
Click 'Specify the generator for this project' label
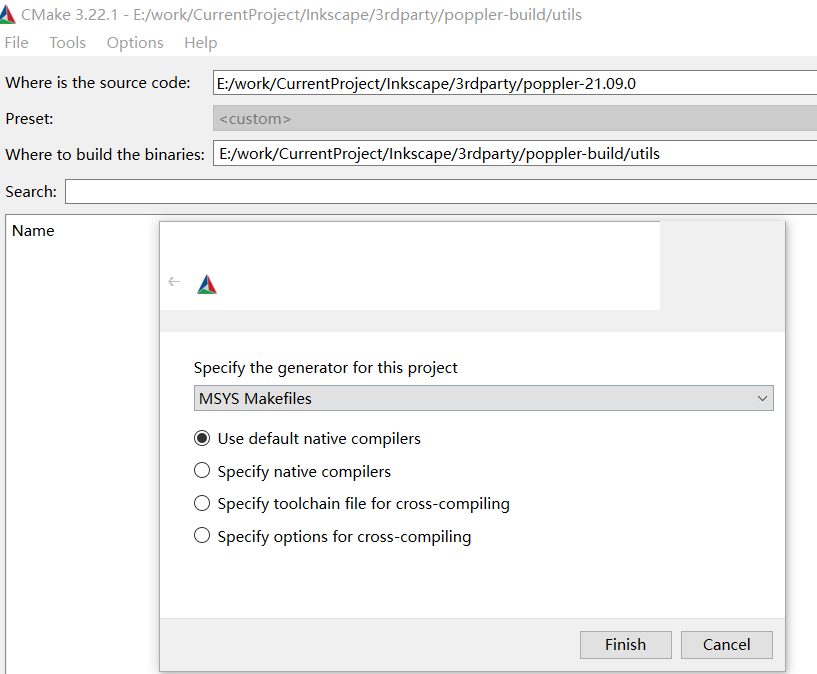click(x=326, y=368)
